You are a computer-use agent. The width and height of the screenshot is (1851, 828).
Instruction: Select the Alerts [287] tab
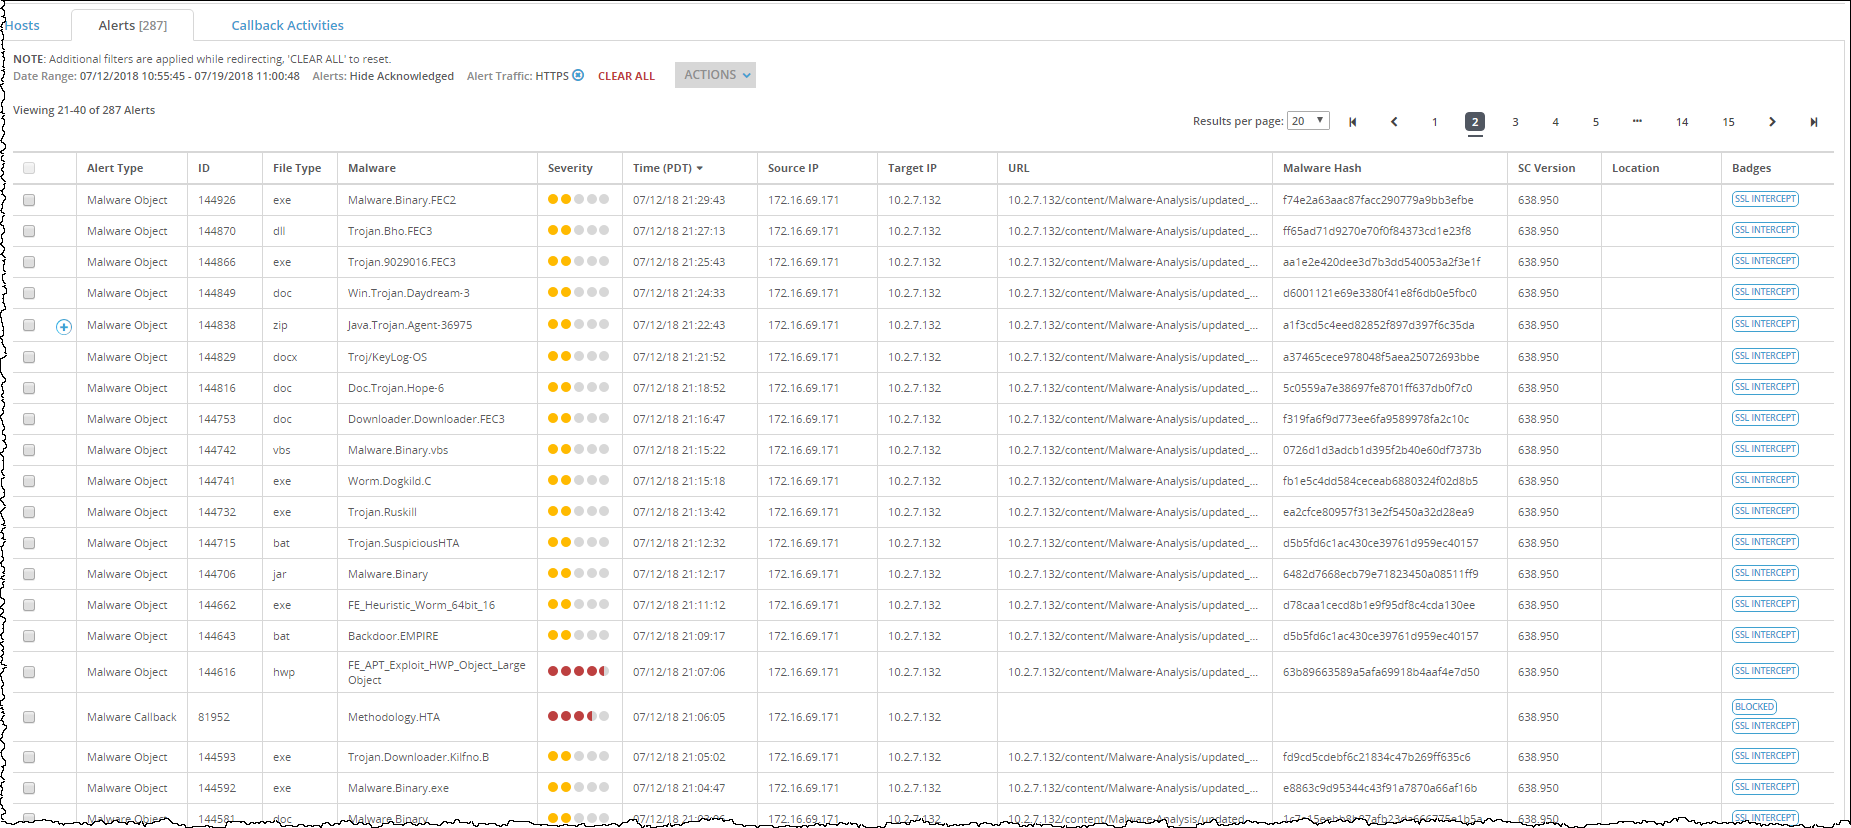pos(133,25)
